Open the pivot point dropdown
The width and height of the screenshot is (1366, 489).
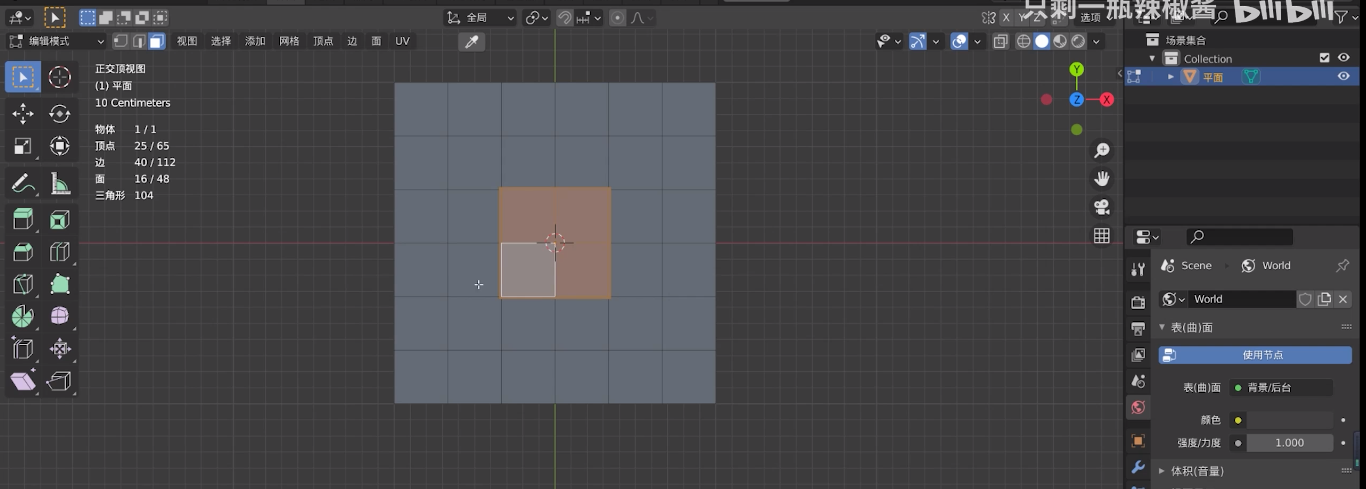[537, 17]
